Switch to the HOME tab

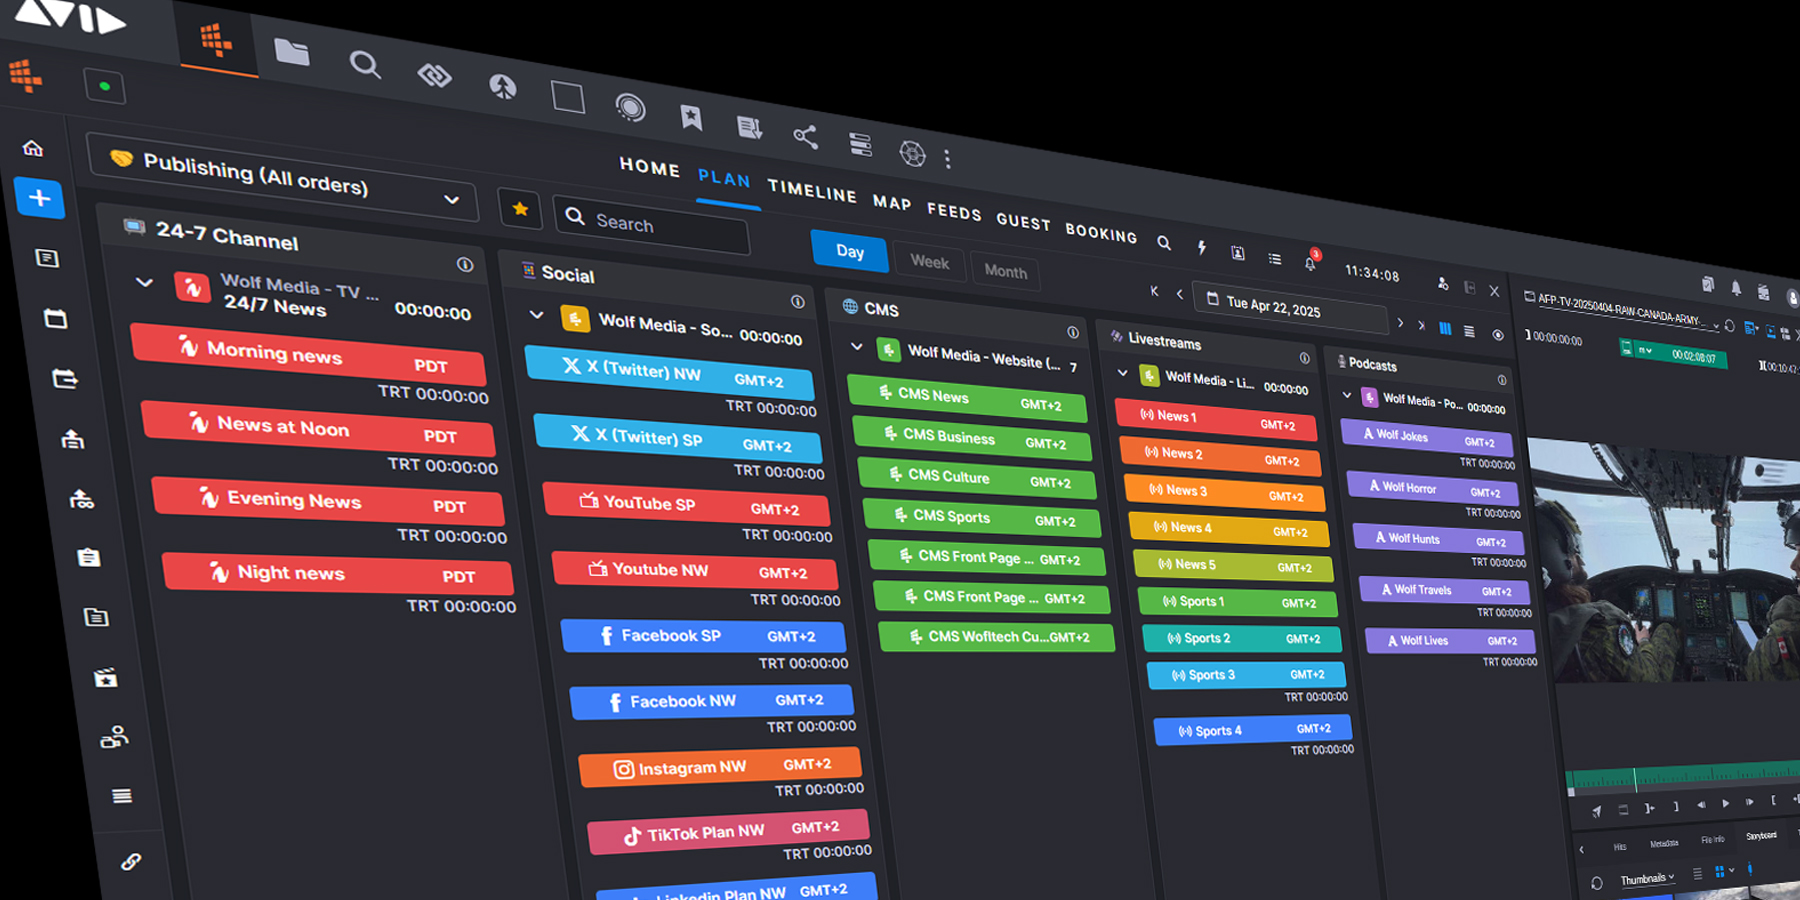click(x=649, y=167)
